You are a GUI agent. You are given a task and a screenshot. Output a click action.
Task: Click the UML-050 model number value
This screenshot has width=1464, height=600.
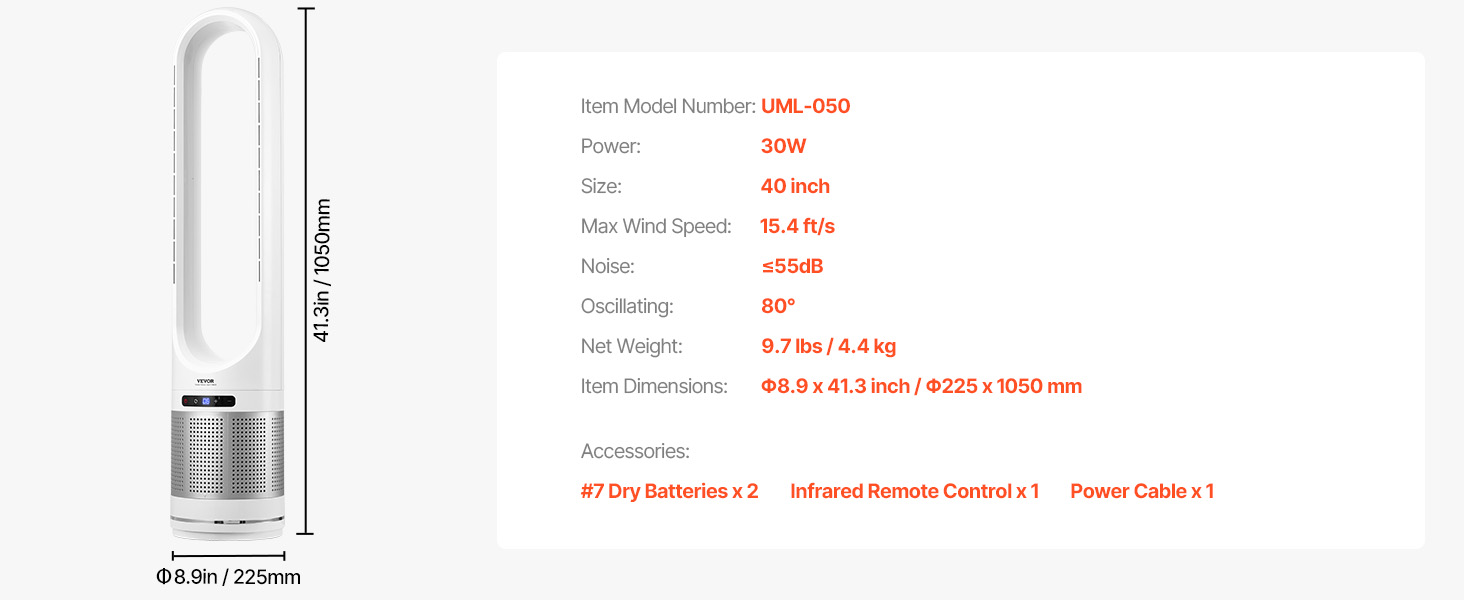805,106
